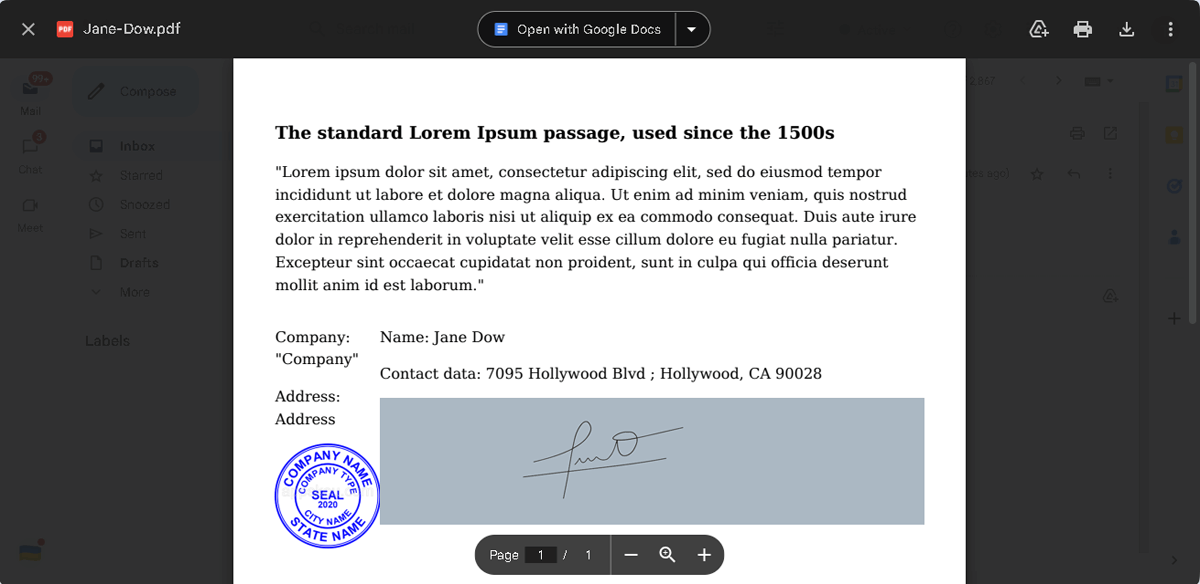
Task: Print the Jane-Dow.pdf document
Action: pos(1082,29)
